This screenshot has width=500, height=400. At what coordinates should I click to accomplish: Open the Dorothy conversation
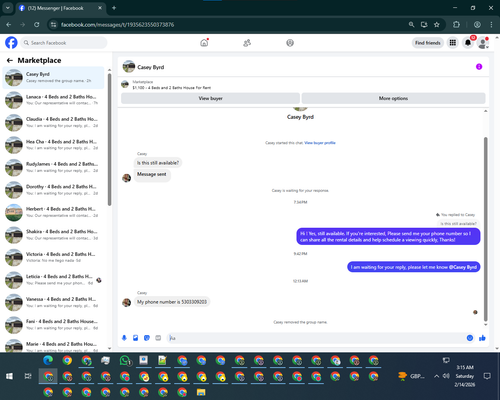(x=53, y=190)
